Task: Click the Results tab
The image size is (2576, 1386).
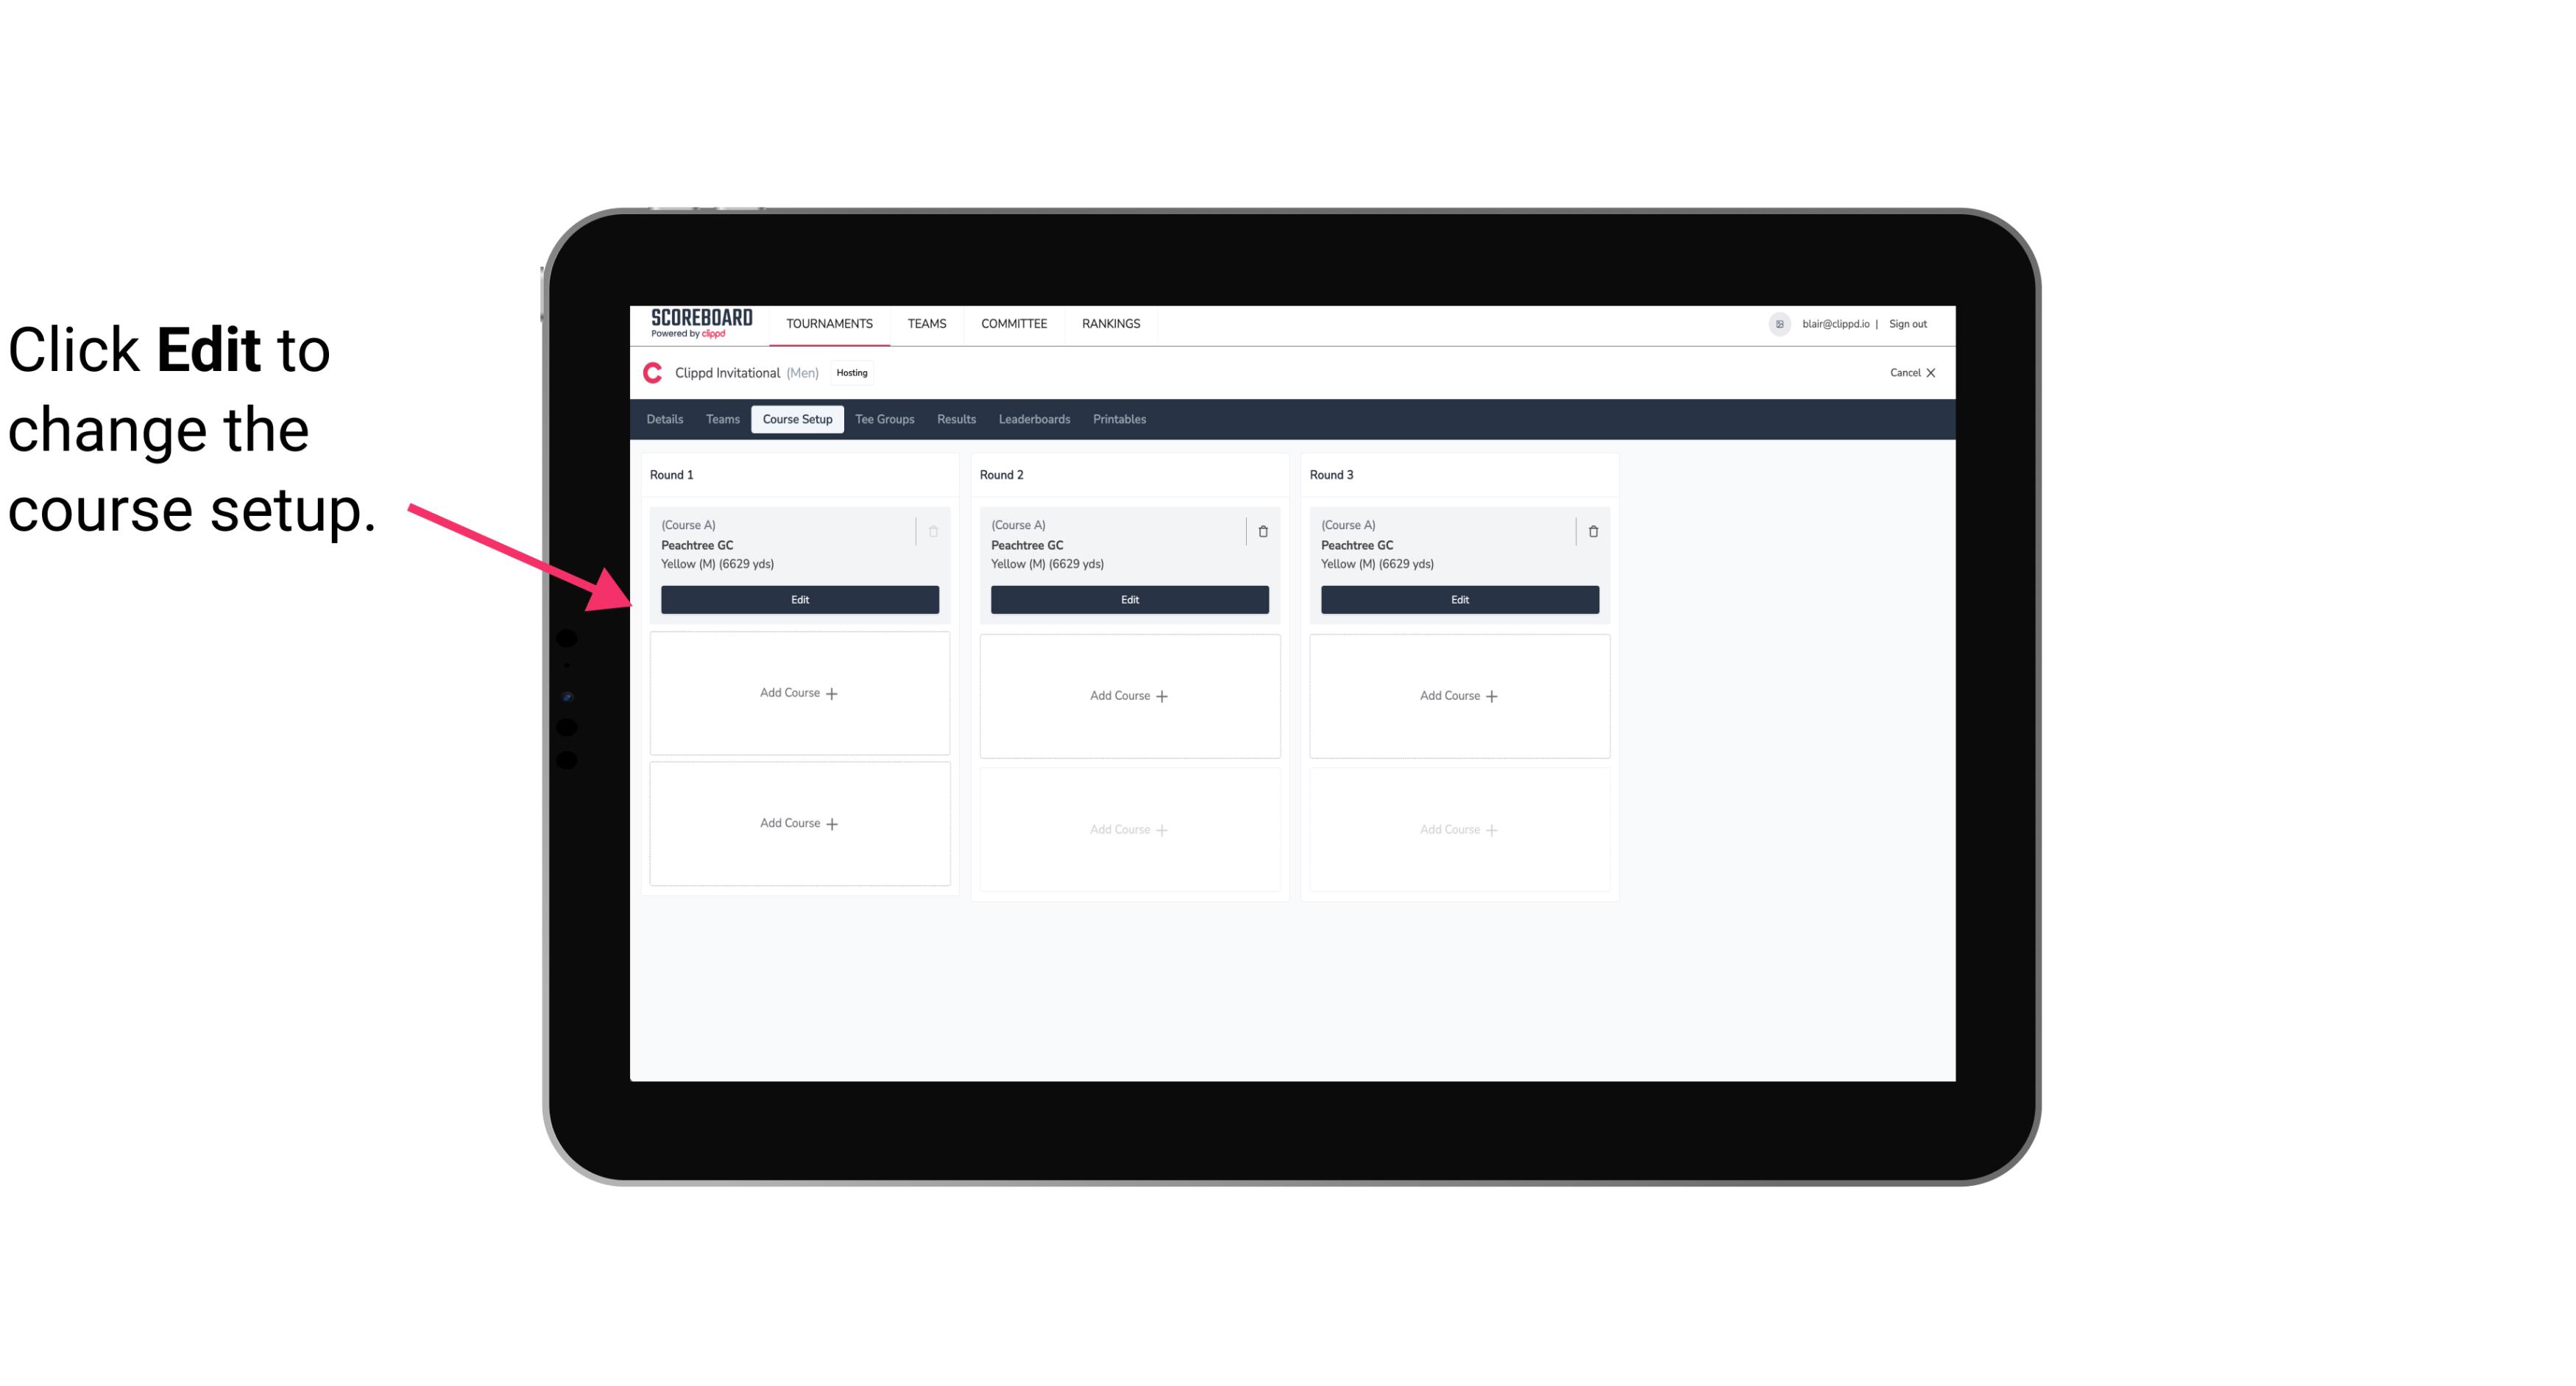Action: (x=957, y=420)
